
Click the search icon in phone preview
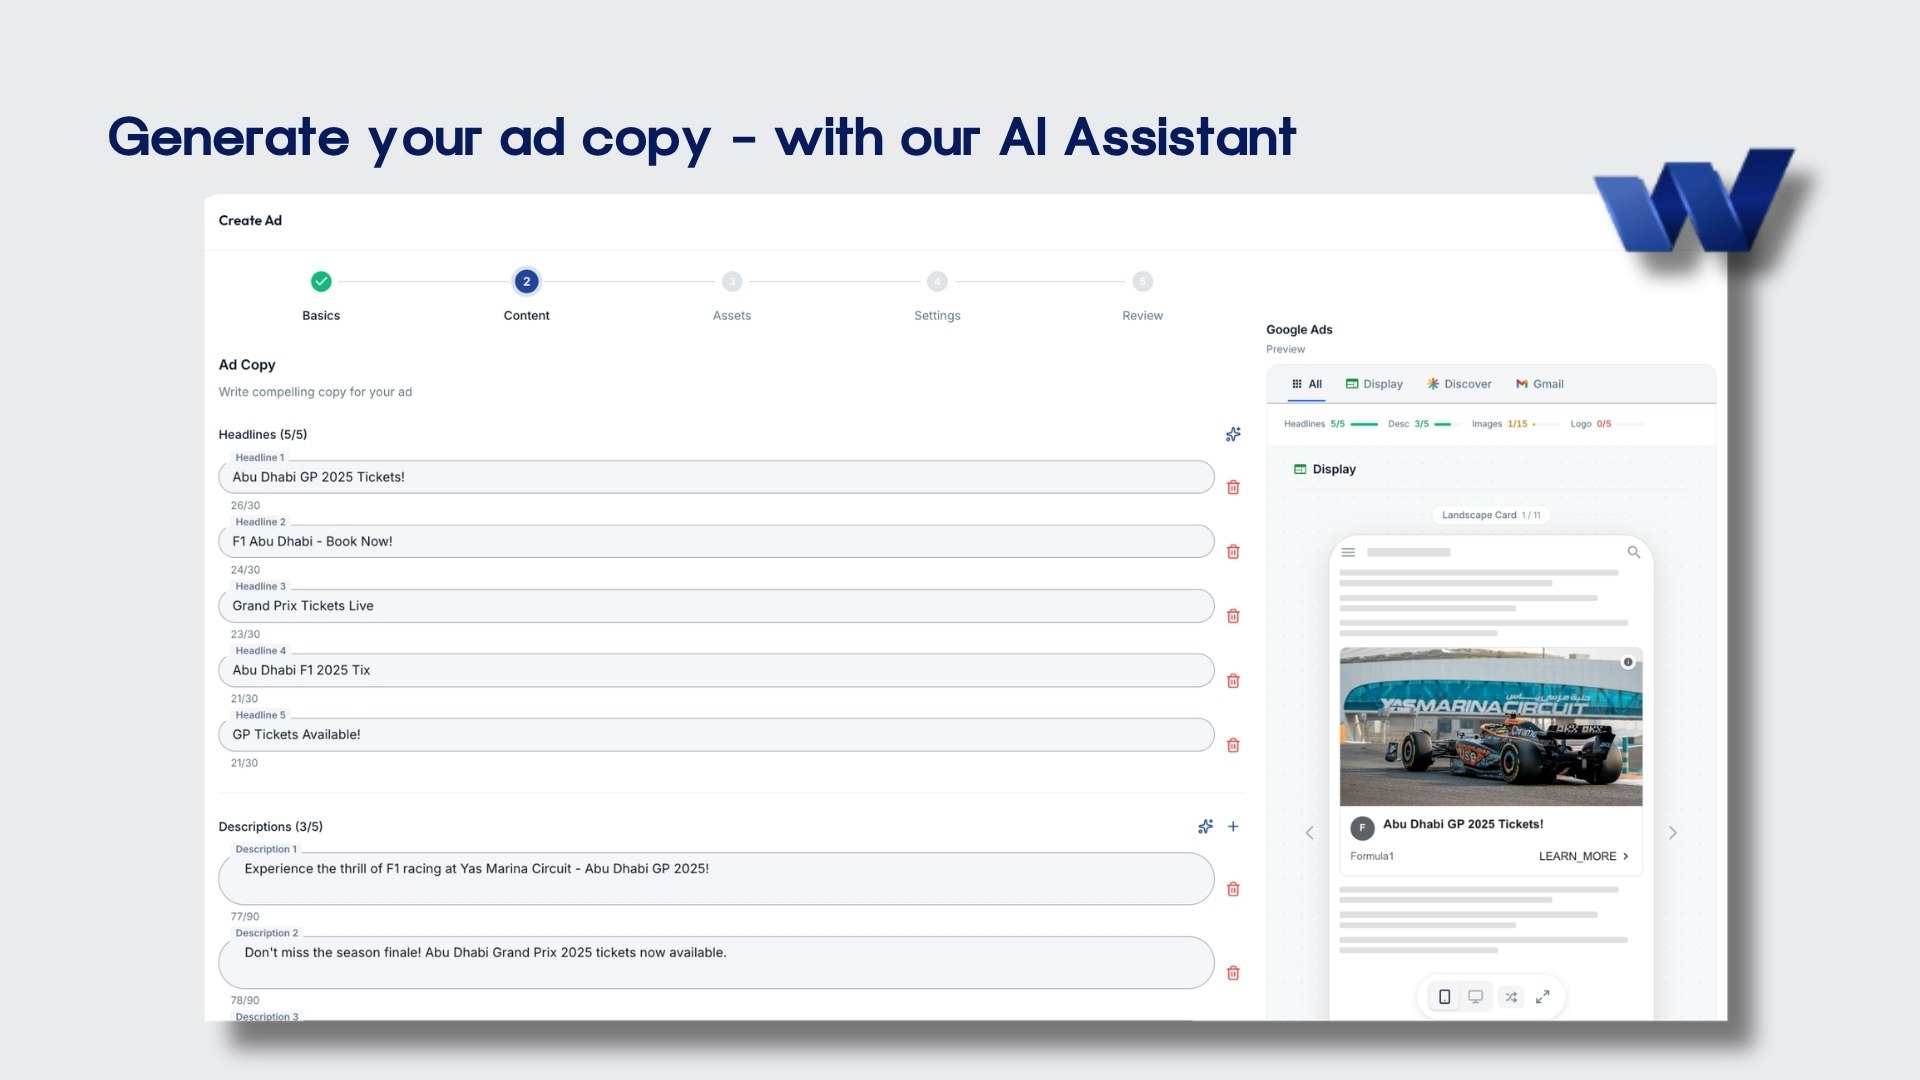tap(1634, 552)
